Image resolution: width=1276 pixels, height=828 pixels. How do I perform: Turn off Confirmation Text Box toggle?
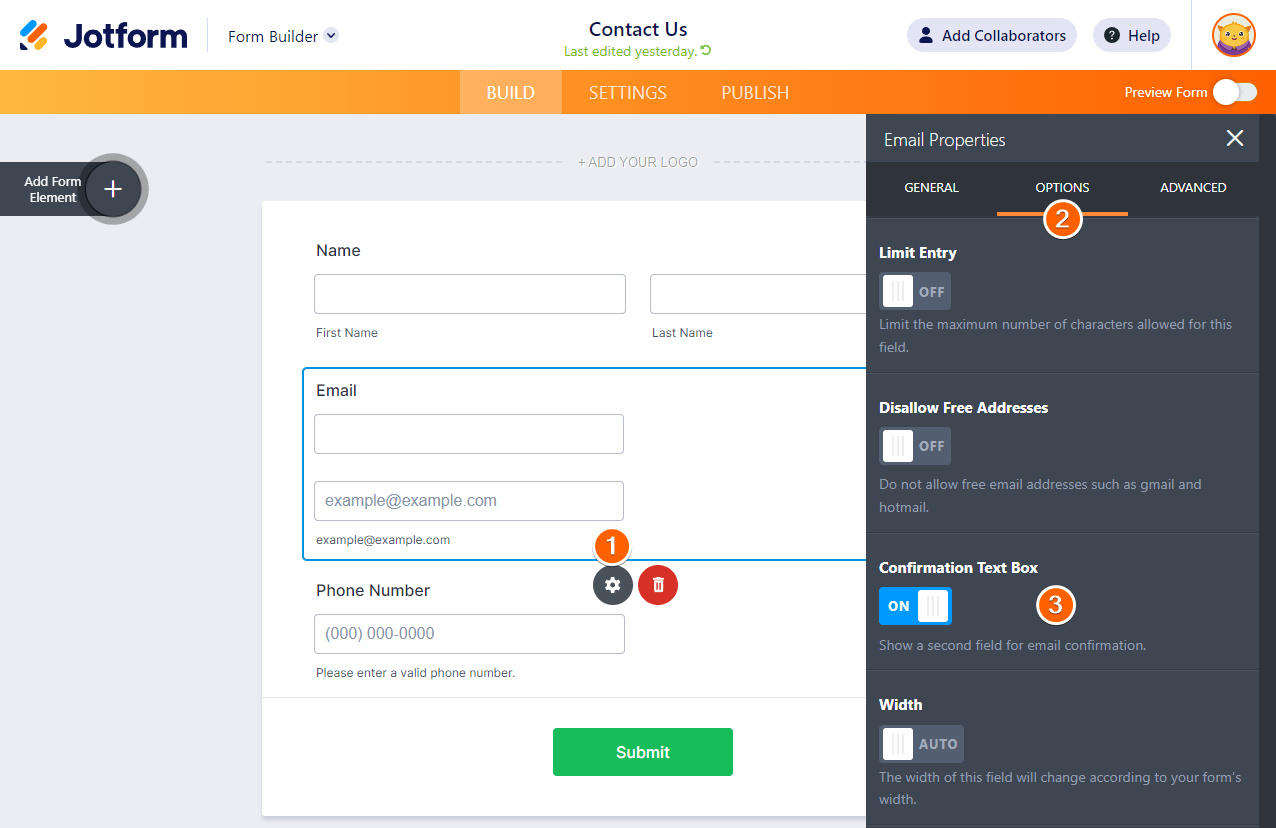(x=914, y=606)
